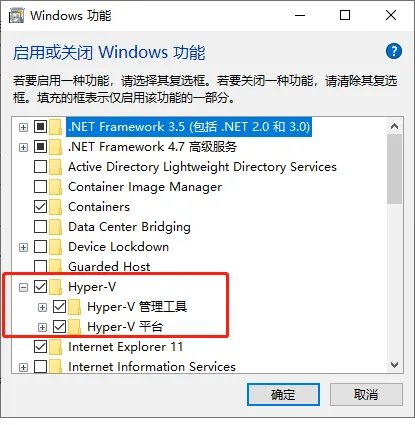
Task: Click the scrollbar down arrow
Action: tap(395, 365)
